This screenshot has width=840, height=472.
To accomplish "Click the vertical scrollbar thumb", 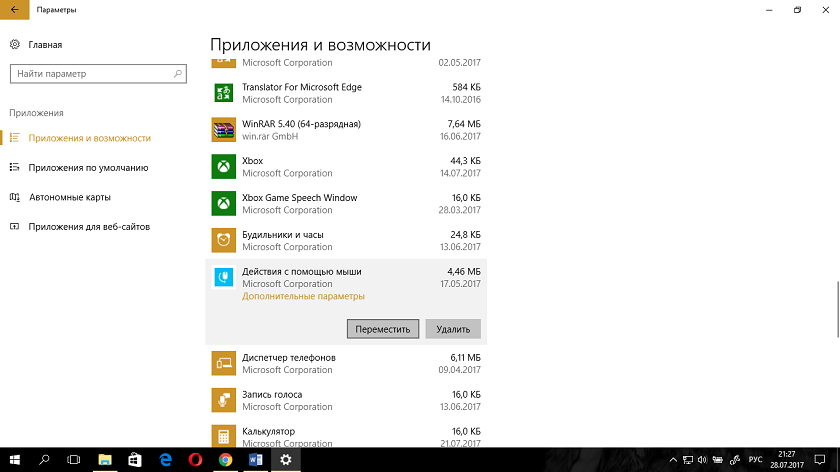I will click(x=837, y=310).
